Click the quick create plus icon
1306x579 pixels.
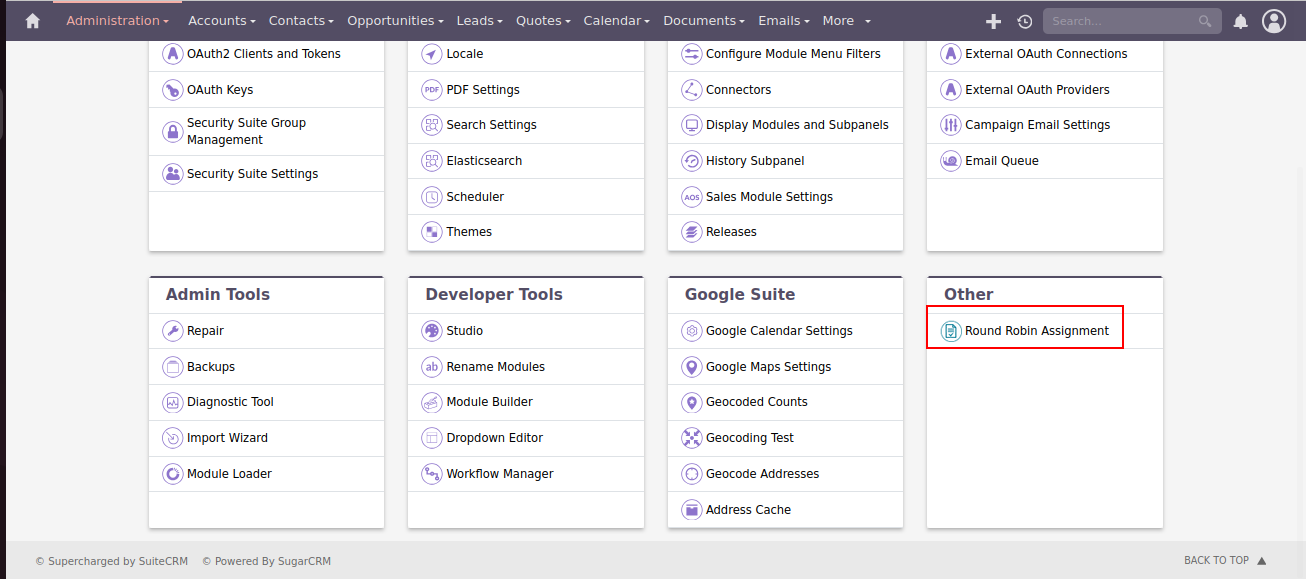click(x=993, y=21)
